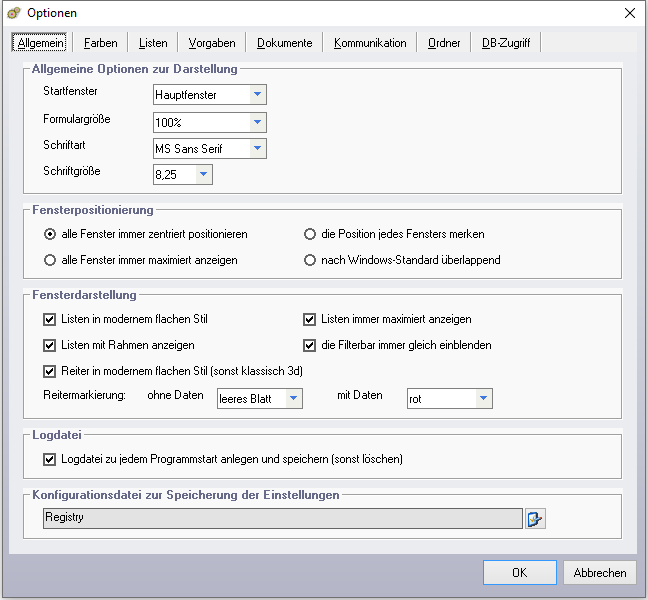Disable 'die Filterbar immer gleich einblenden'
Image resolution: width=648 pixels, height=600 pixels.
click(x=310, y=345)
